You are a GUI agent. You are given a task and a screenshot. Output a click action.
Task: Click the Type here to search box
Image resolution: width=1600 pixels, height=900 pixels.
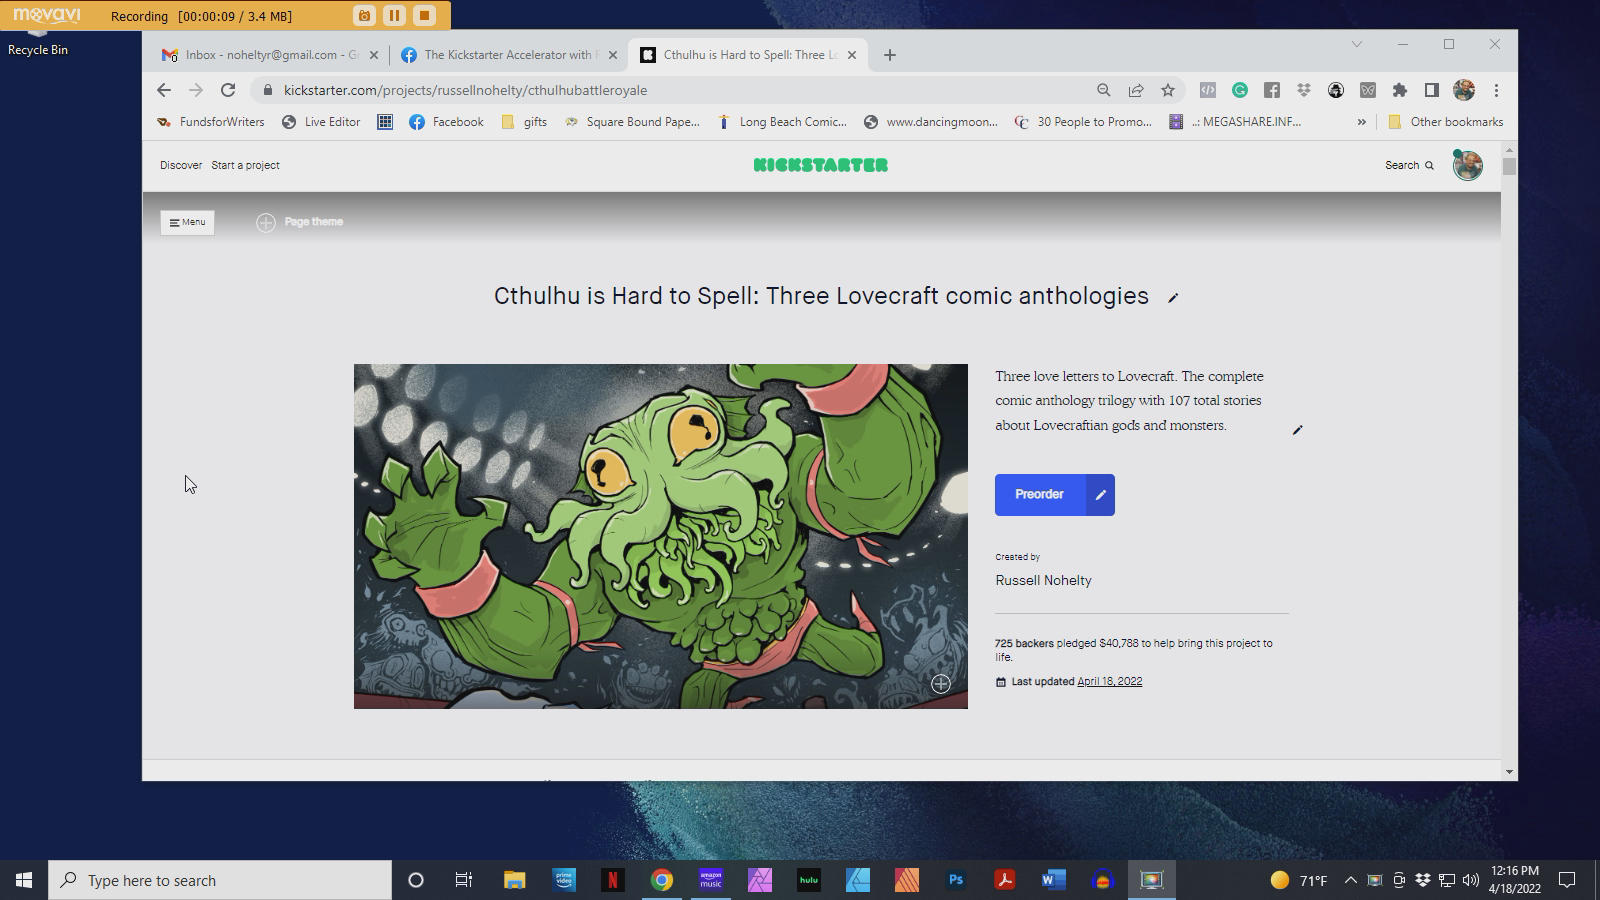(x=220, y=880)
